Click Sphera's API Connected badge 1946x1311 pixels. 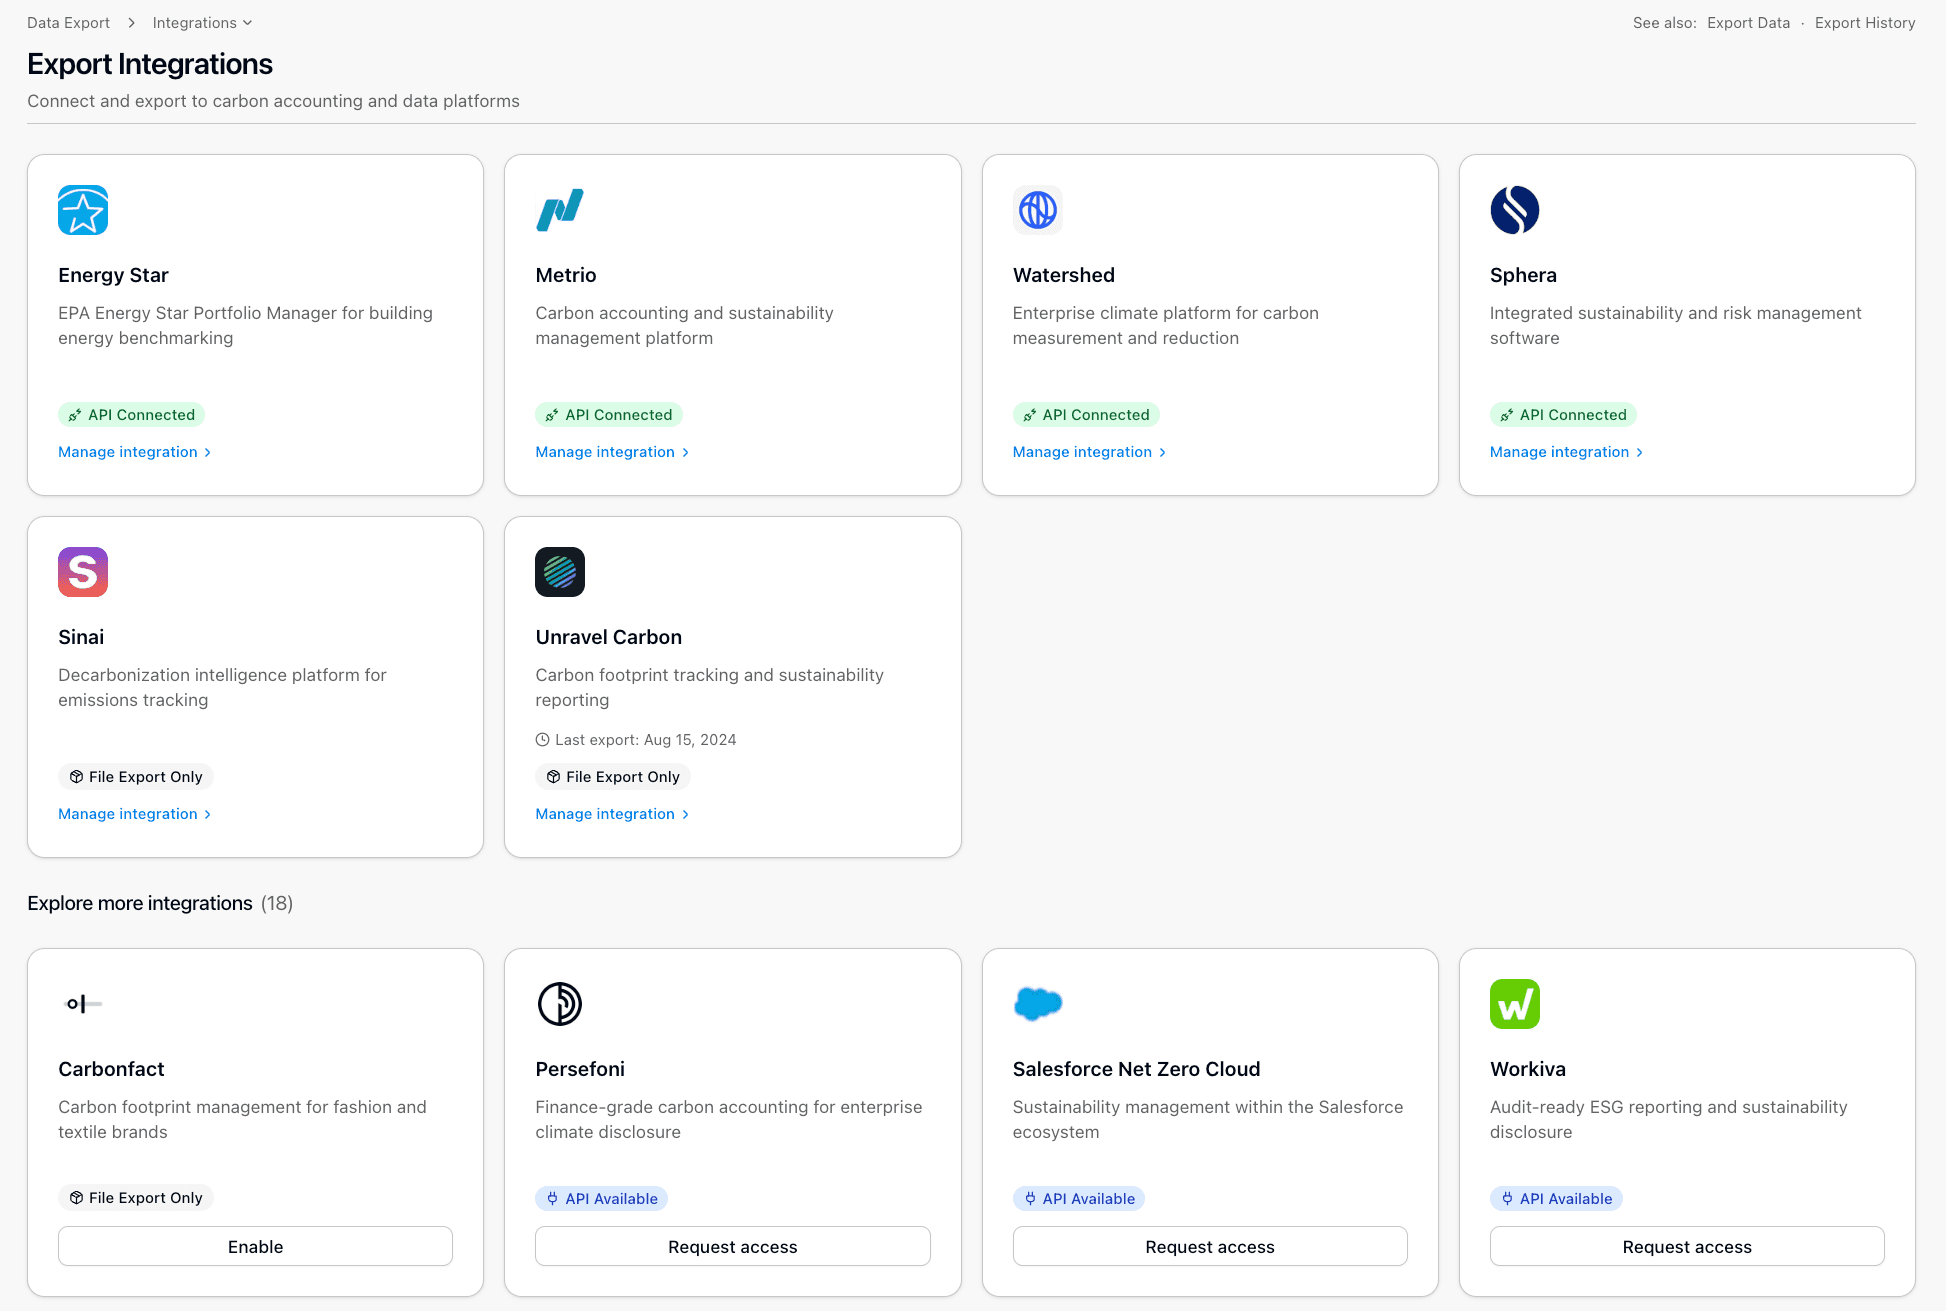tap(1563, 415)
